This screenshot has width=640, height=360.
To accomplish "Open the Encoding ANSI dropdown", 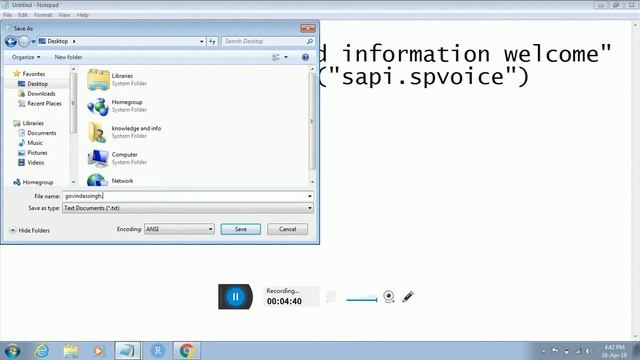I will [179, 229].
